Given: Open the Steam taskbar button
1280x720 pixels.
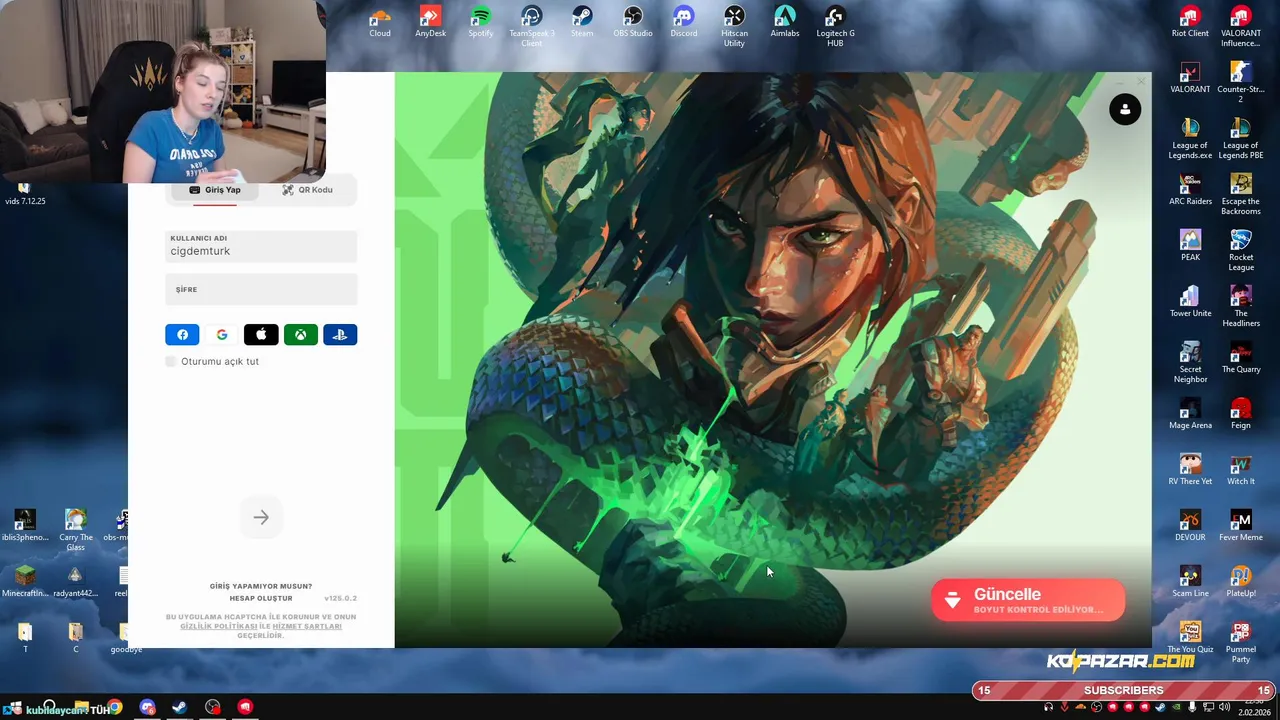Looking at the screenshot, I should [180, 707].
